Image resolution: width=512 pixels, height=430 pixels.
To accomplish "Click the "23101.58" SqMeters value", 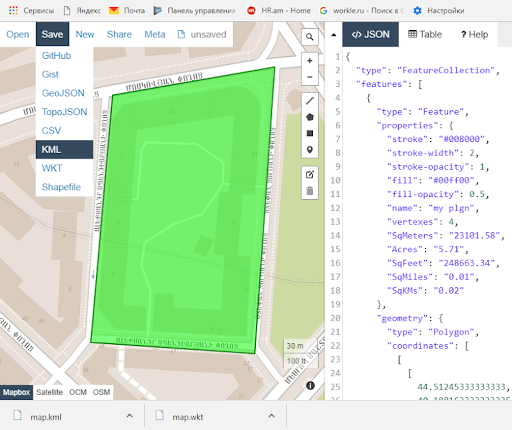I will [474, 235].
